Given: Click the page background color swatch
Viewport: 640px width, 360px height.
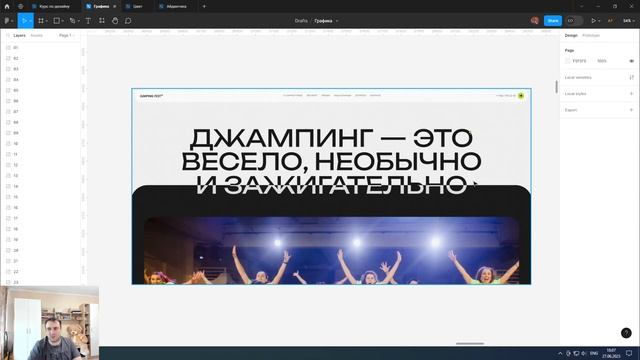Looking at the screenshot, I should [567, 61].
